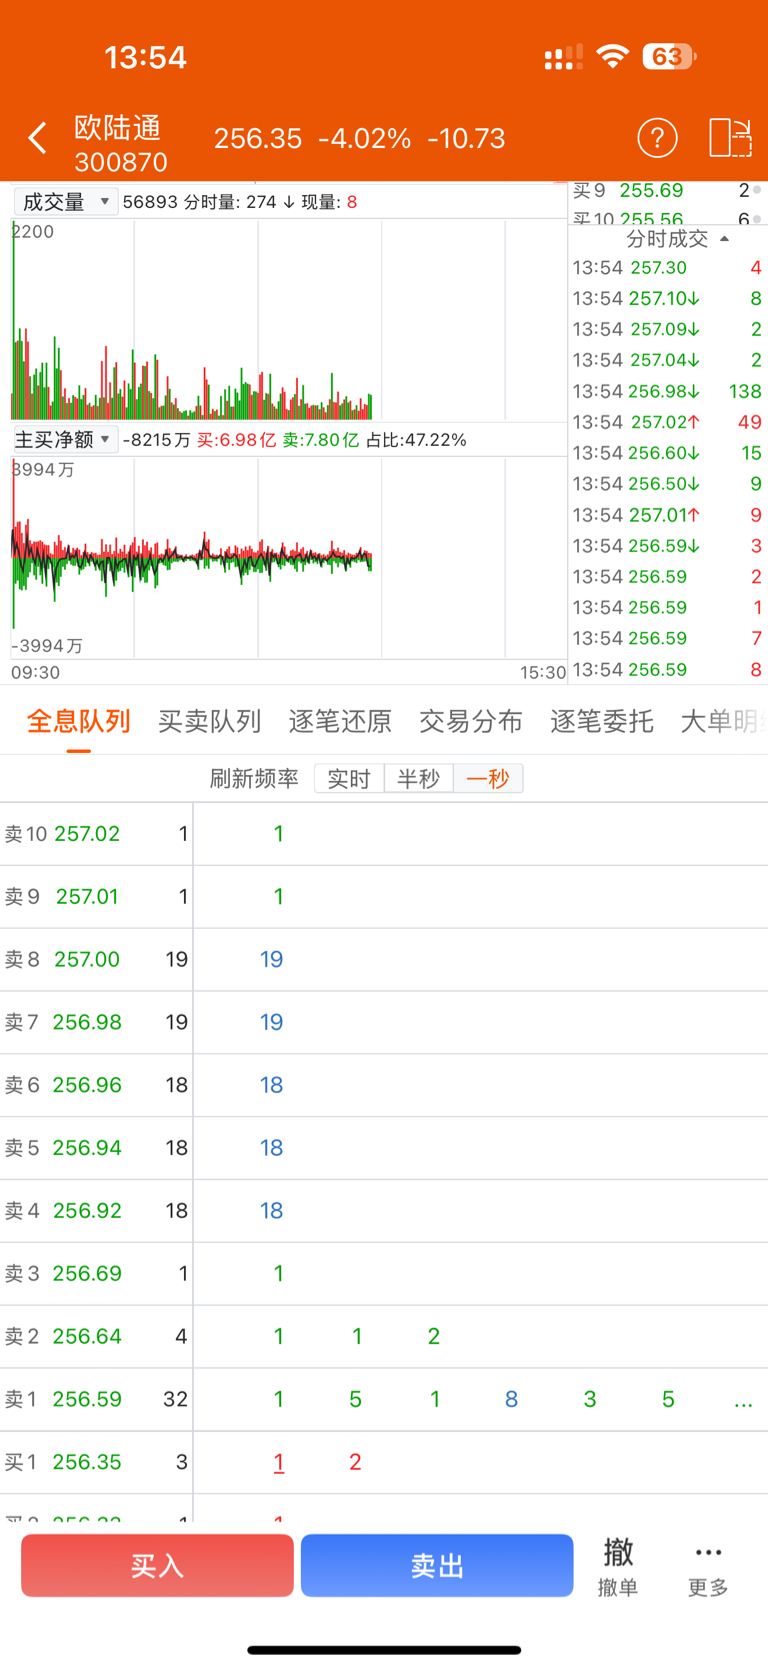Toggle the split-screen layout icon
Viewport: 768px width, 1669px height.
point(730,138)
